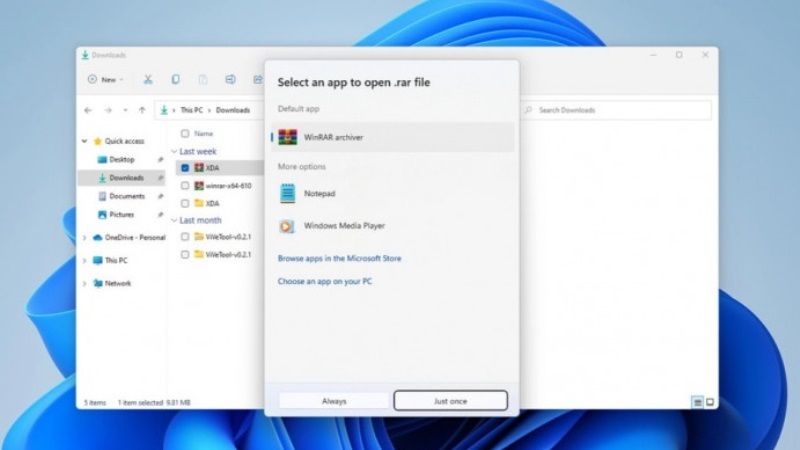This screenshot has width=800, height=450.
Task: Expand the OneDrive - Personal node
Action: pyautogui.click(x=85, y=238)
